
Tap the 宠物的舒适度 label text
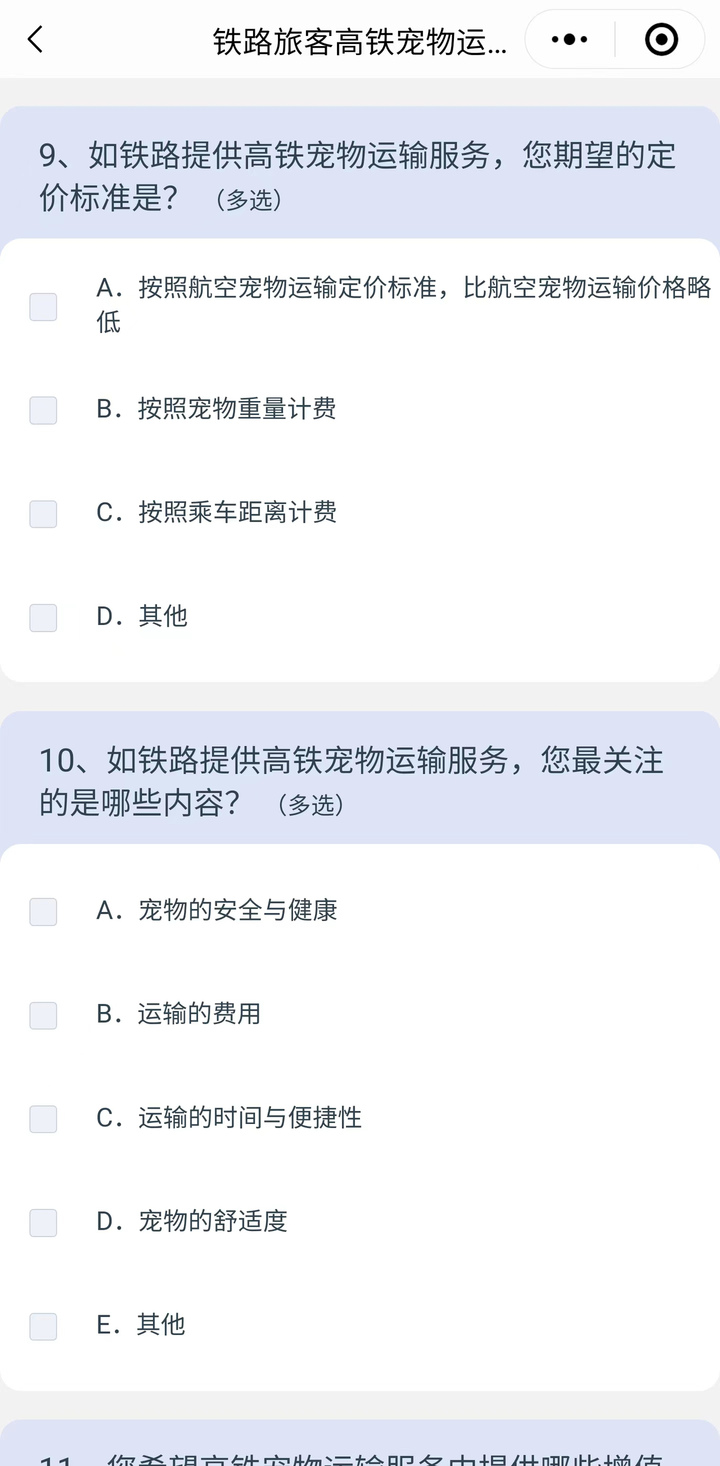(x=212, y=1221)
